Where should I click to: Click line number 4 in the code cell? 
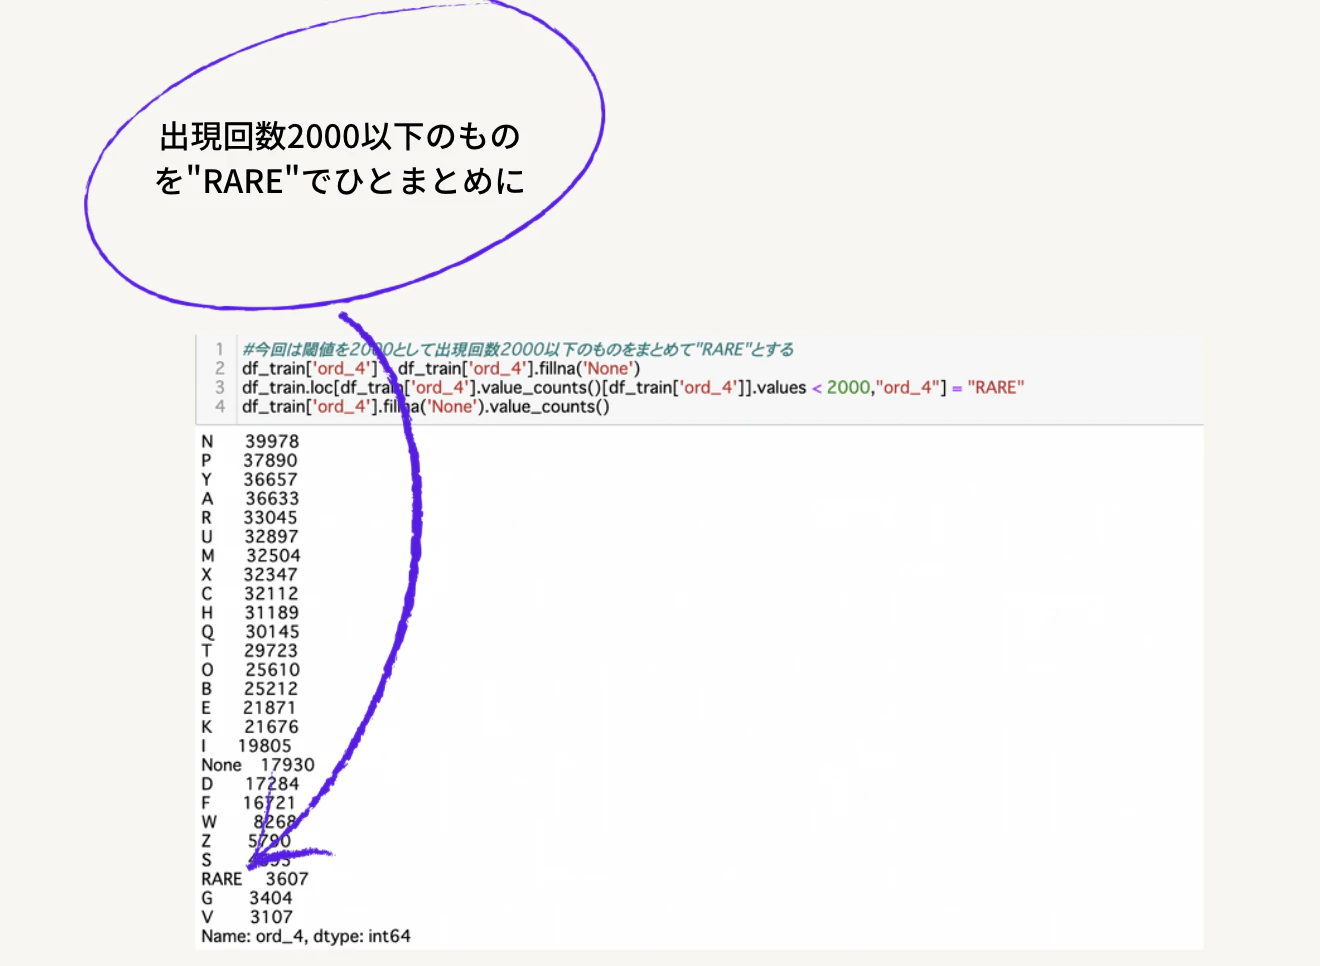tap(218, 406)
